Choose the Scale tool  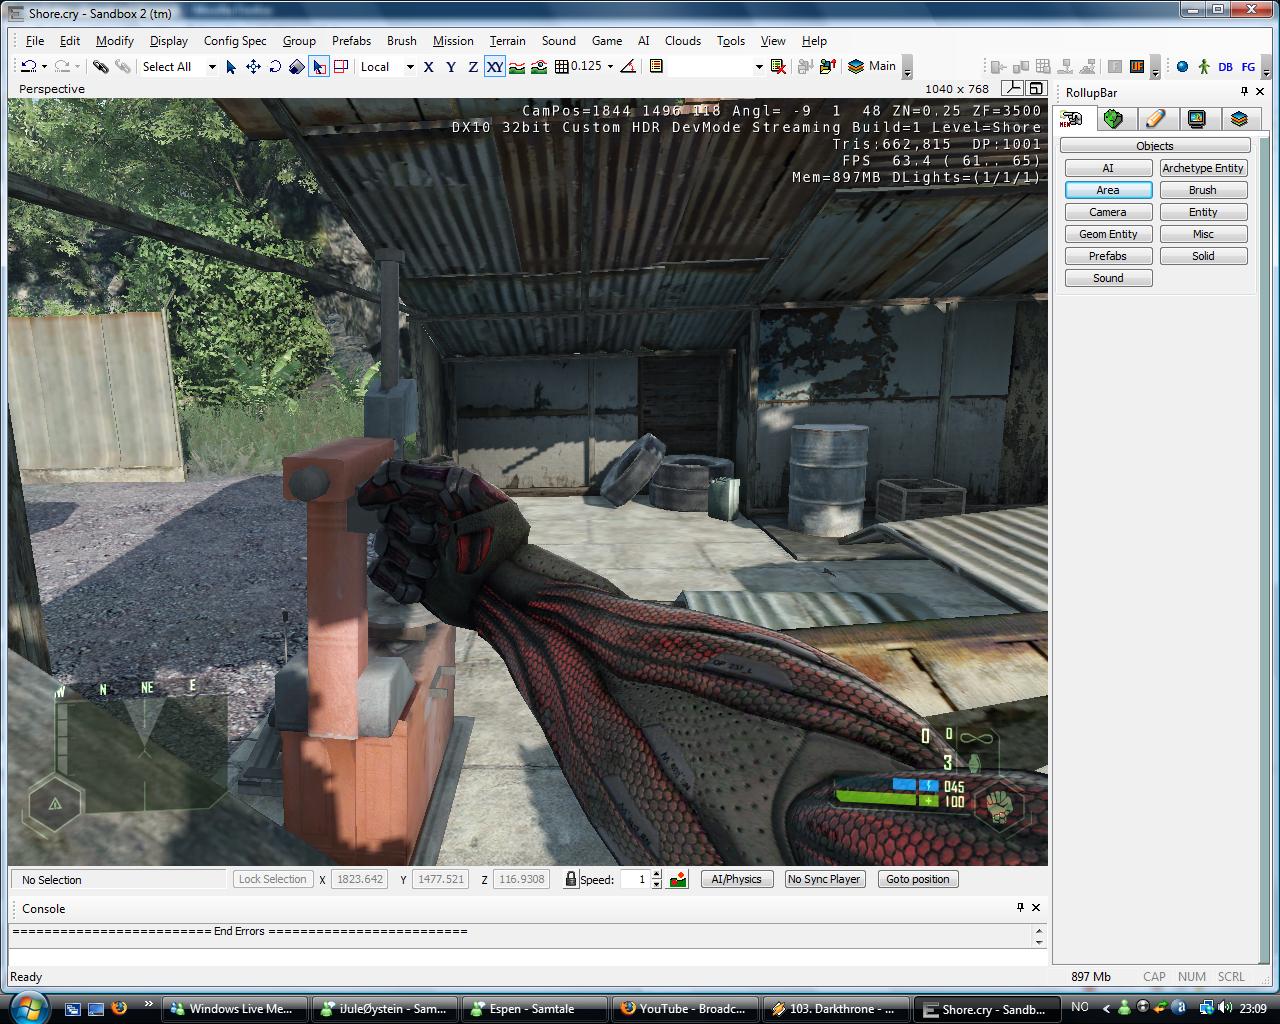pyautogui.click(x=297, y=66)
